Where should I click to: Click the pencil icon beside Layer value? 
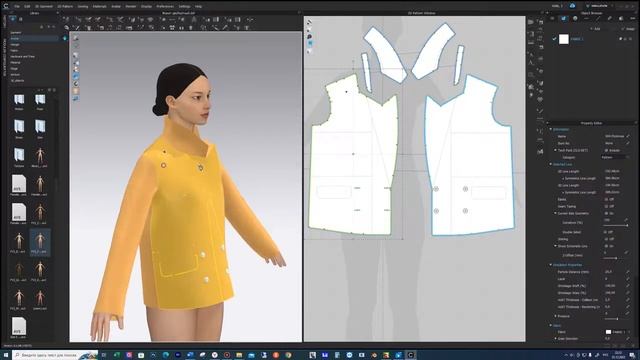628,279
